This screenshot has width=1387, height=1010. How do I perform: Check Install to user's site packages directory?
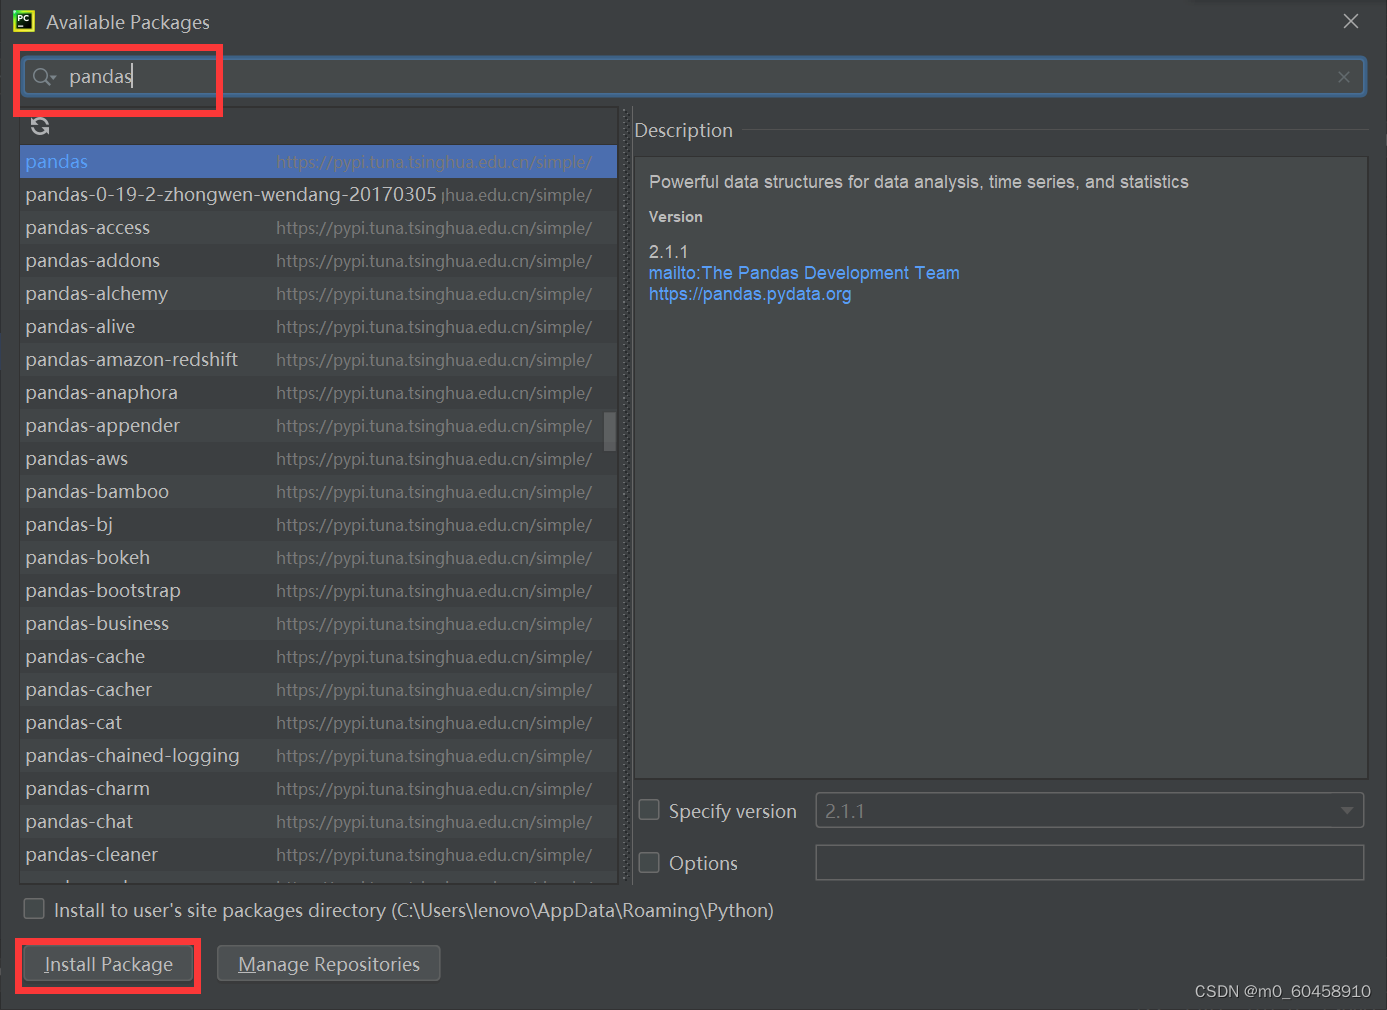pos(34,908)
